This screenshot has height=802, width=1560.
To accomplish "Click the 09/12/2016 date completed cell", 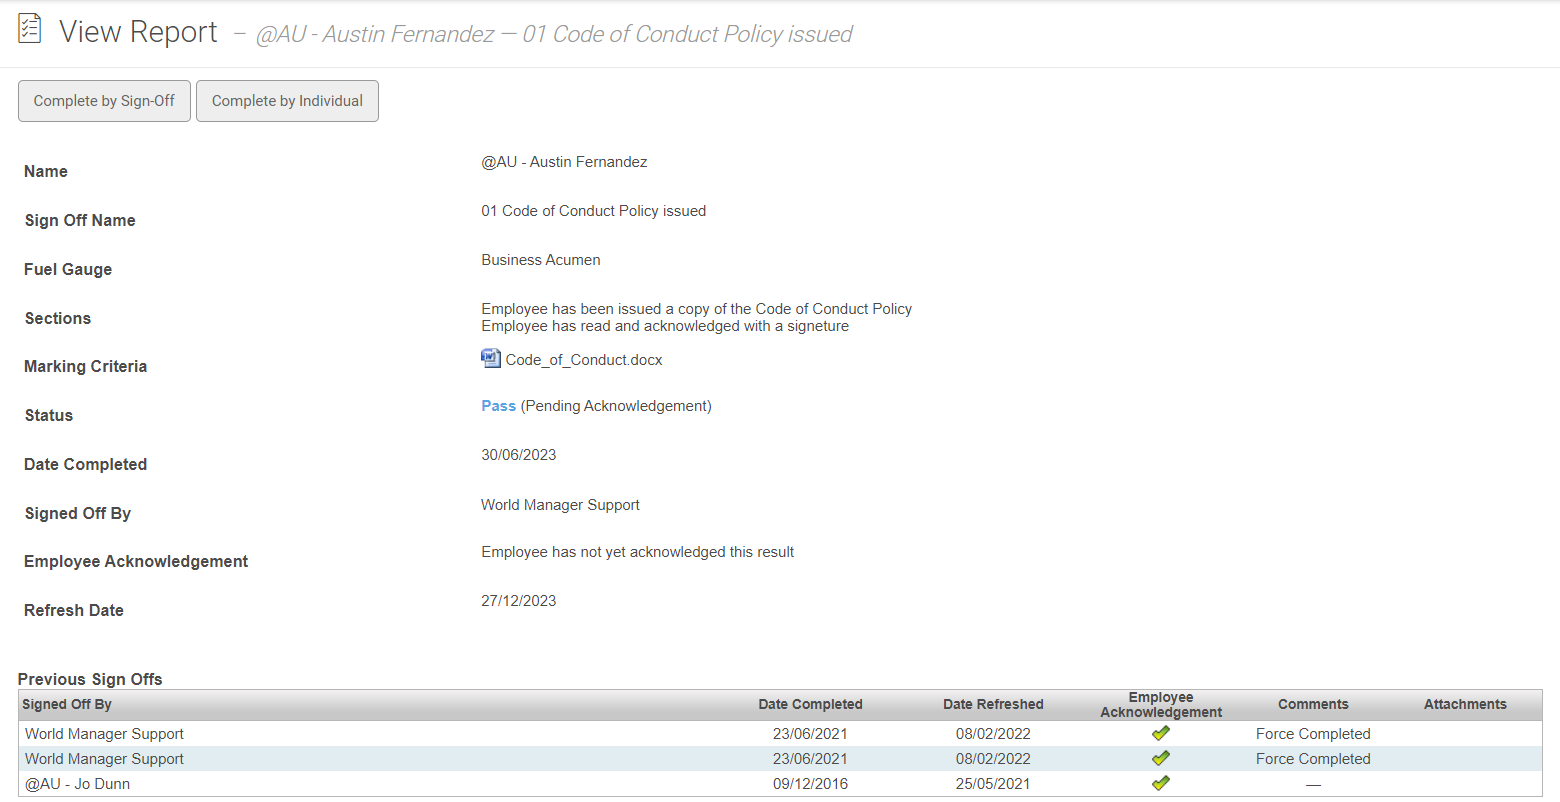I will click(810, 784).
